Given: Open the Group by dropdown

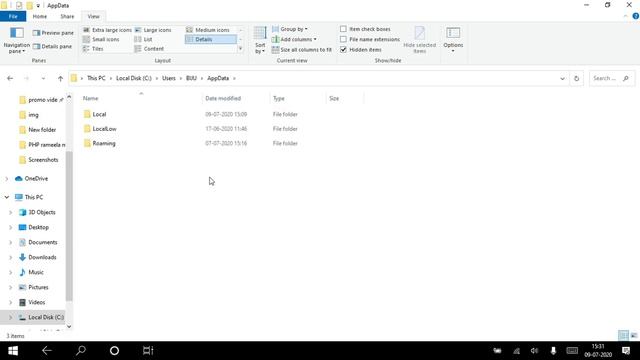Looking at the screenshot, I should point(290,29).
